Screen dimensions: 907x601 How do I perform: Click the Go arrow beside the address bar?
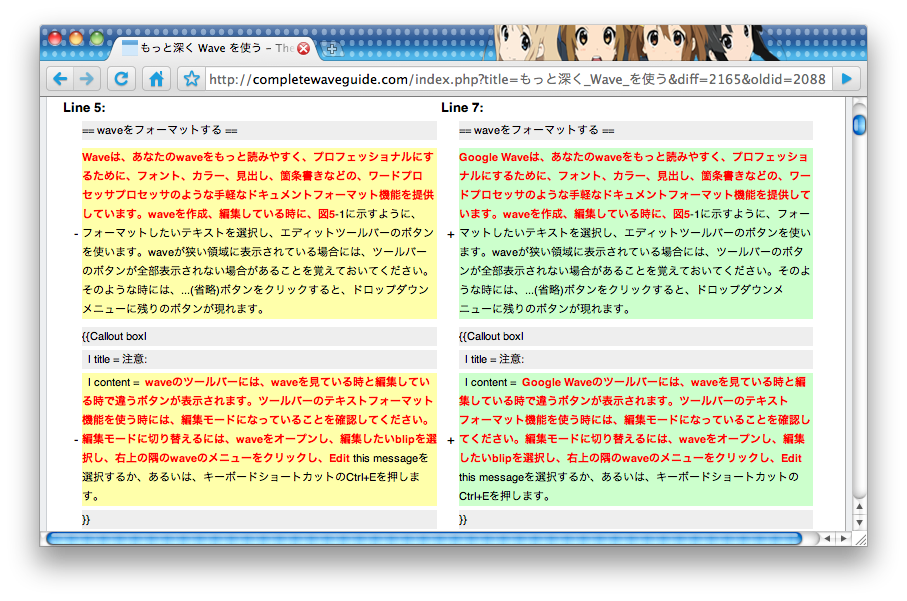point(847,79)
